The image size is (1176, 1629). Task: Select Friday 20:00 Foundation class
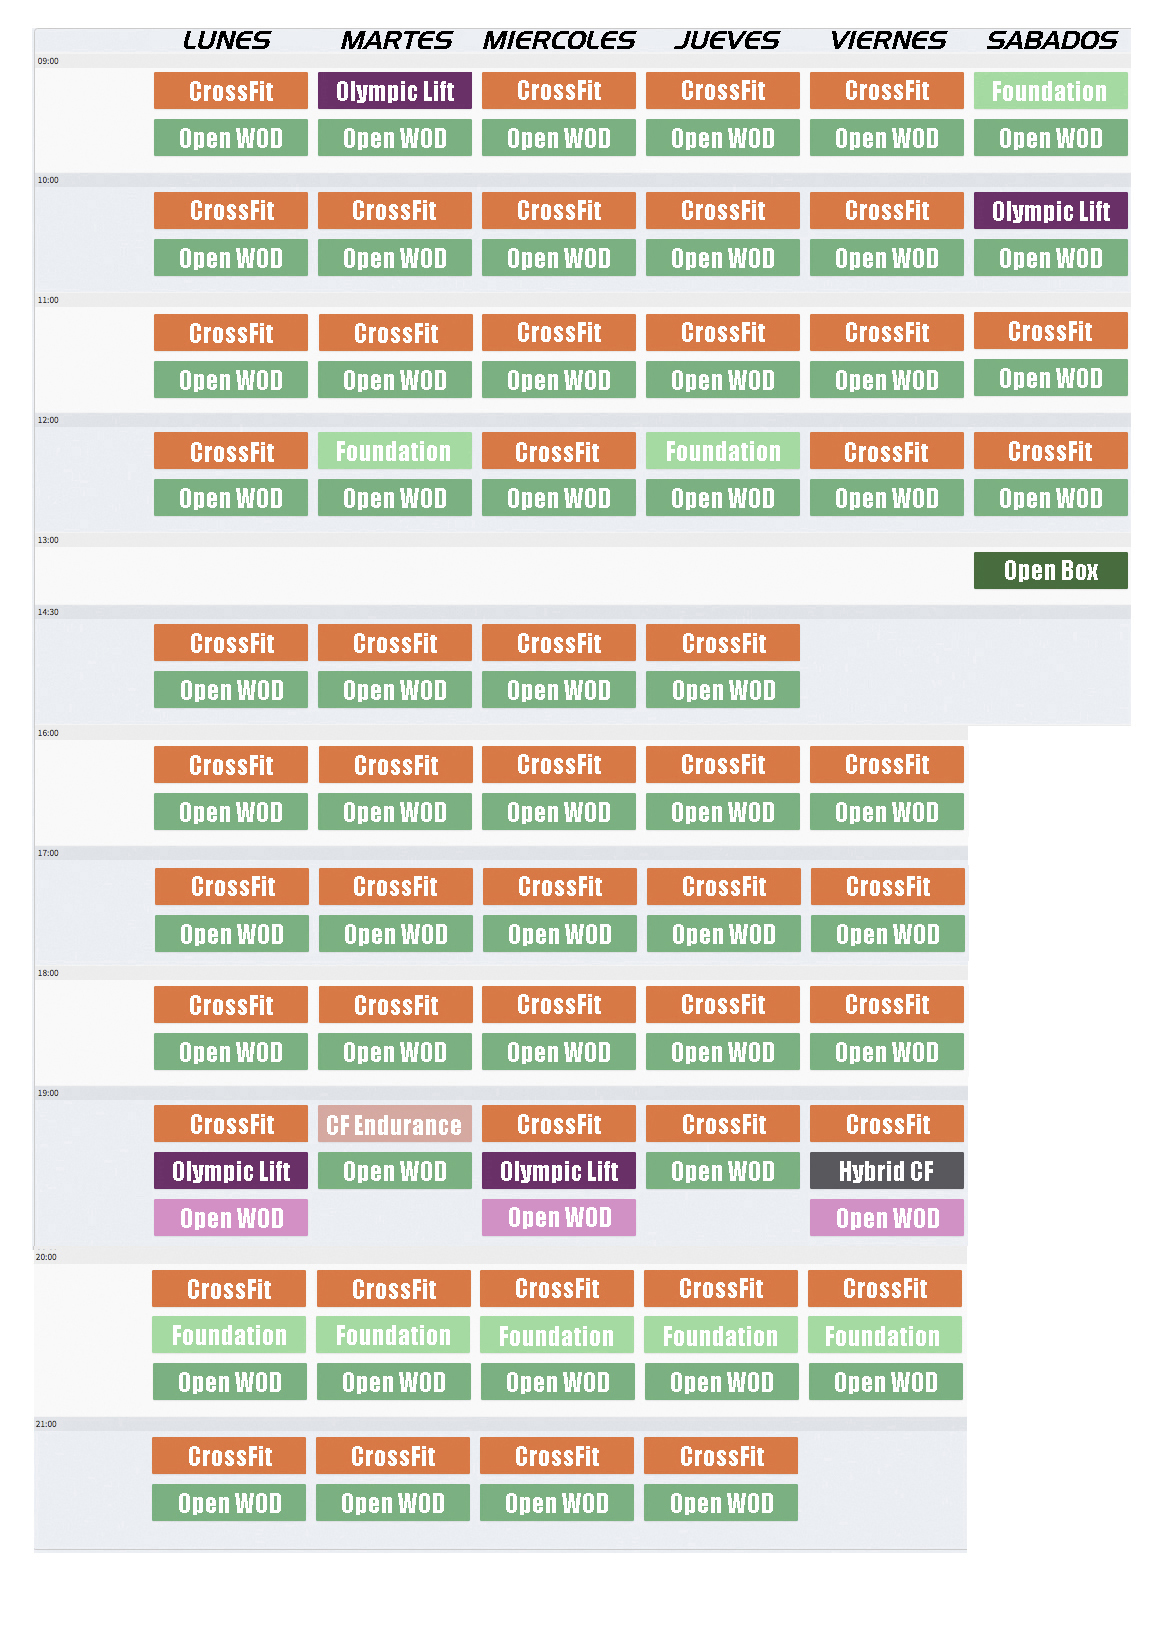click(885, 1335)
